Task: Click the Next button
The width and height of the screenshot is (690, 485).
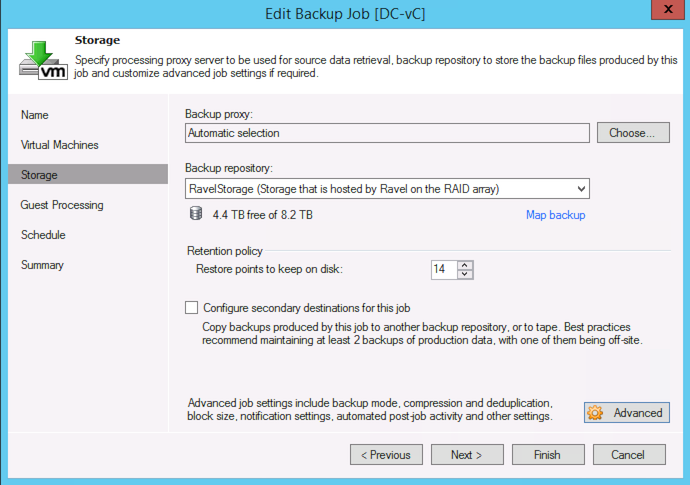Action: coord(466,455)
